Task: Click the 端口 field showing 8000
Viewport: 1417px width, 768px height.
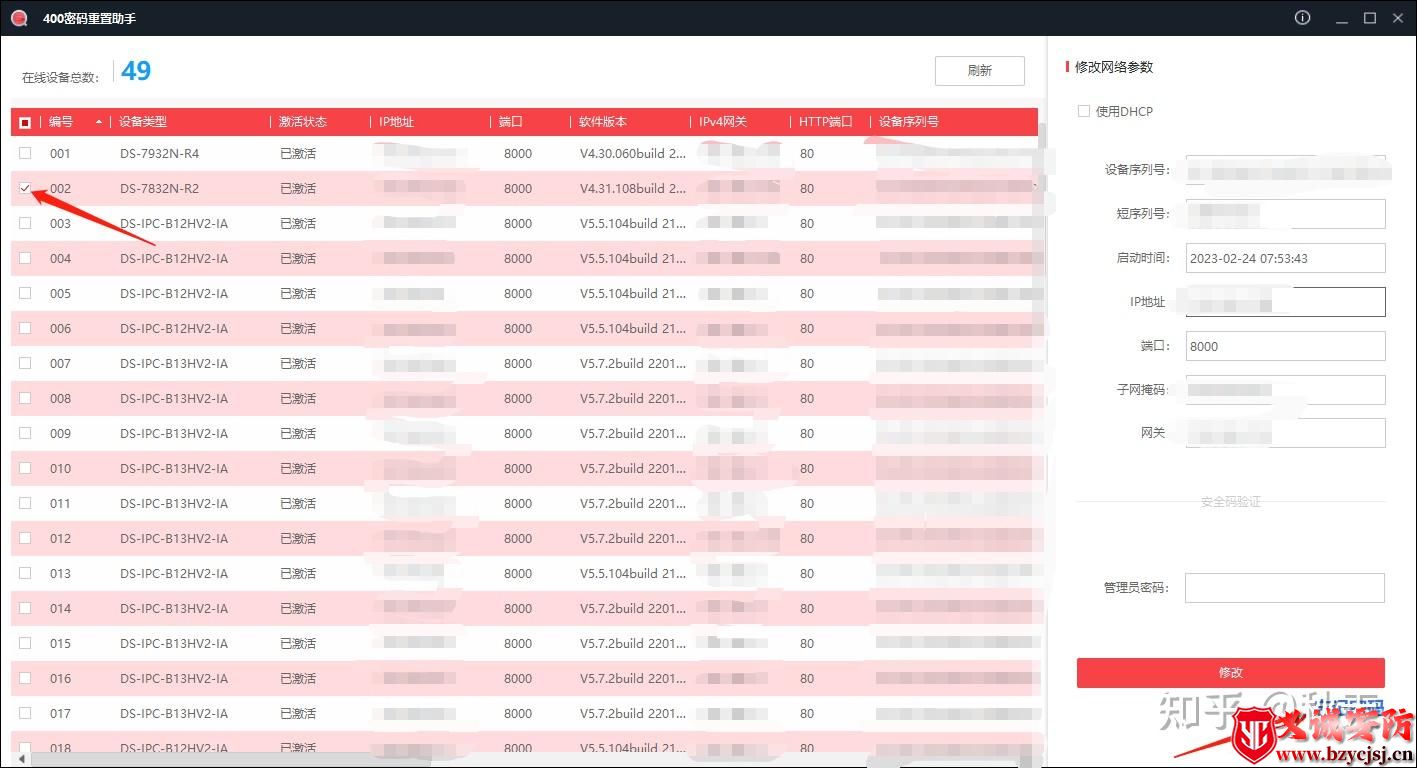Action: coord(1284,346)
